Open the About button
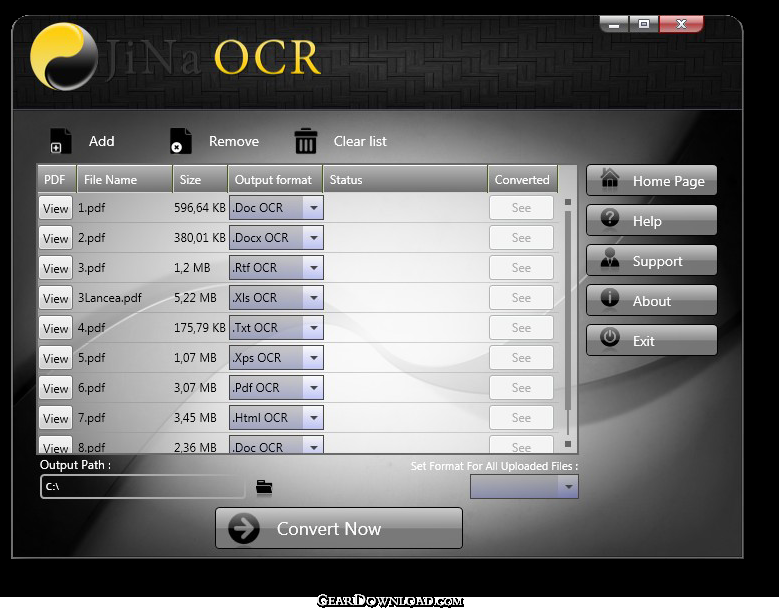Viewport: 780px width, 609px height. pos(652,301)
